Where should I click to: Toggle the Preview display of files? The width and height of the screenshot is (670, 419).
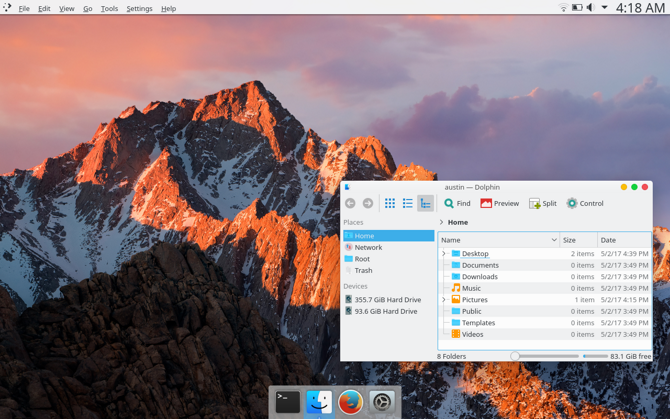tap(500, 203)
